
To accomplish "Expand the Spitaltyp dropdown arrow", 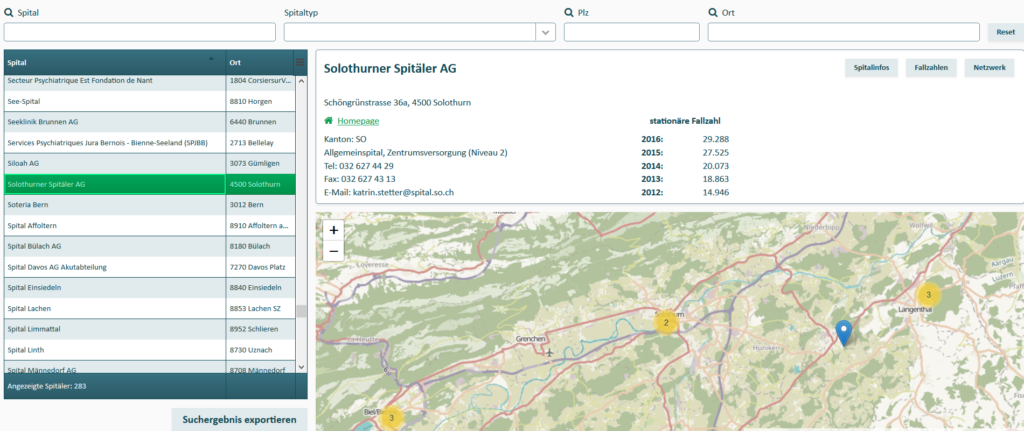I will pos(545,32).
